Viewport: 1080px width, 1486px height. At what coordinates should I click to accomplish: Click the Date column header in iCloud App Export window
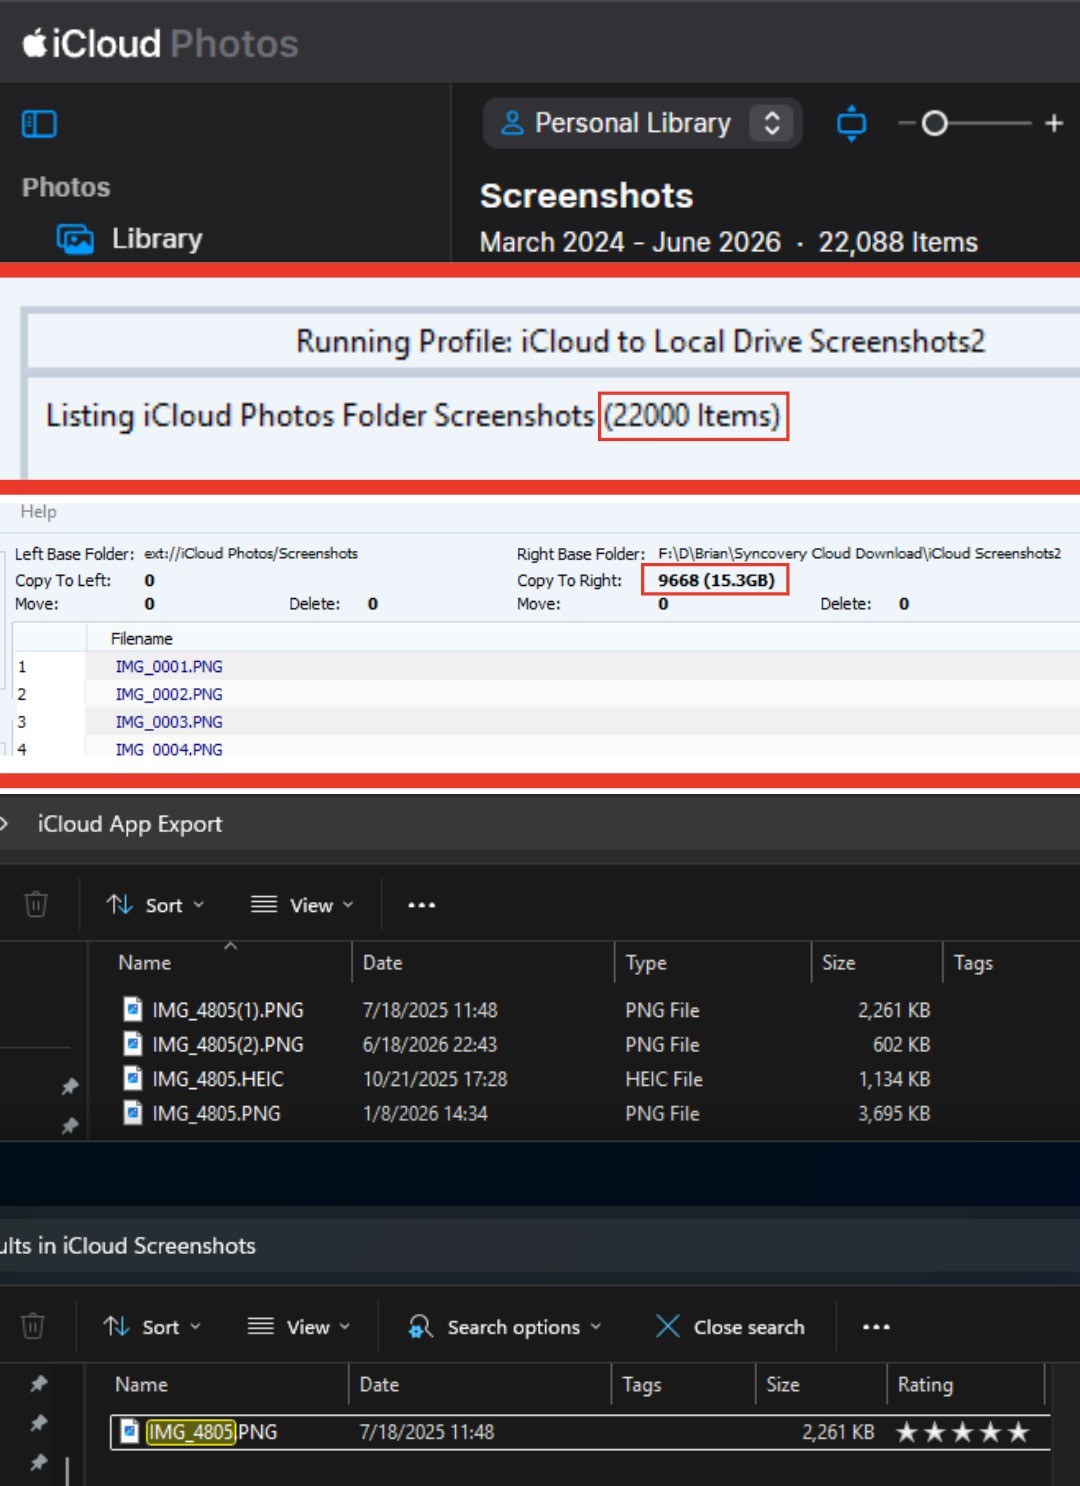click(x=382, y=962)
